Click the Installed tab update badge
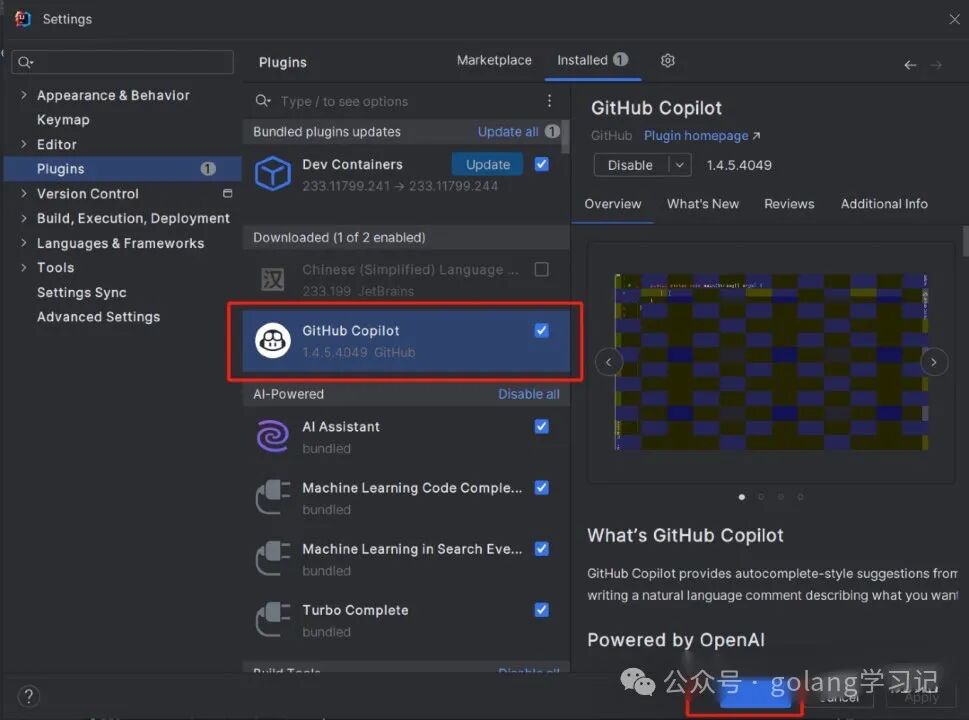The height and width of the screenshot is (720, 969). (620, 59)
